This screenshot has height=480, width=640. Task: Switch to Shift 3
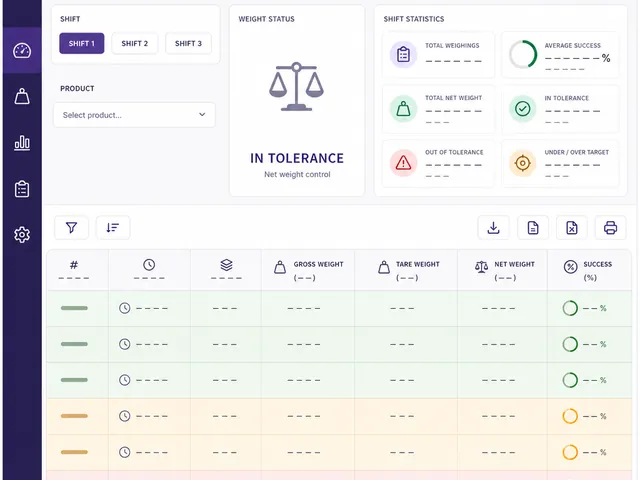[188, 43]
